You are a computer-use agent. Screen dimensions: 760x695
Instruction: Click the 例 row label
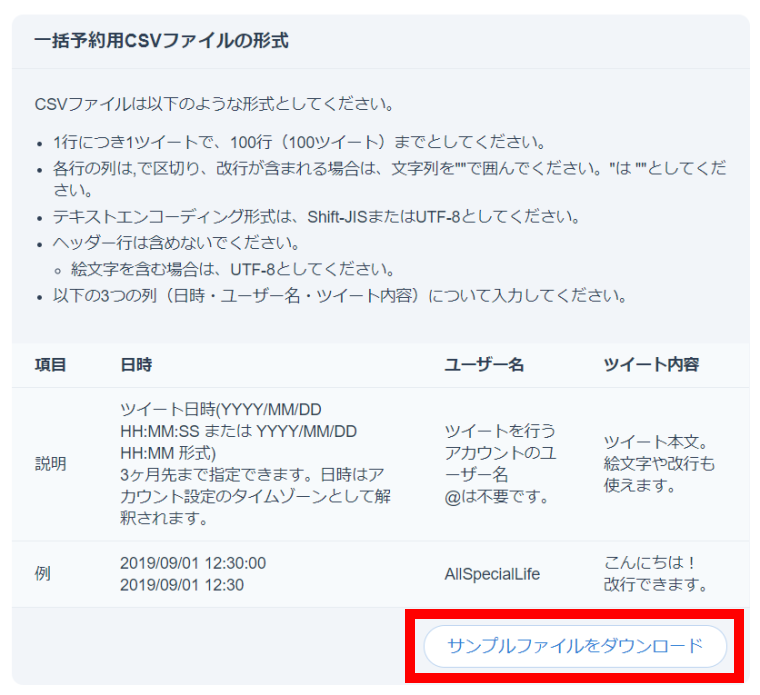click(x=42, y=574)
